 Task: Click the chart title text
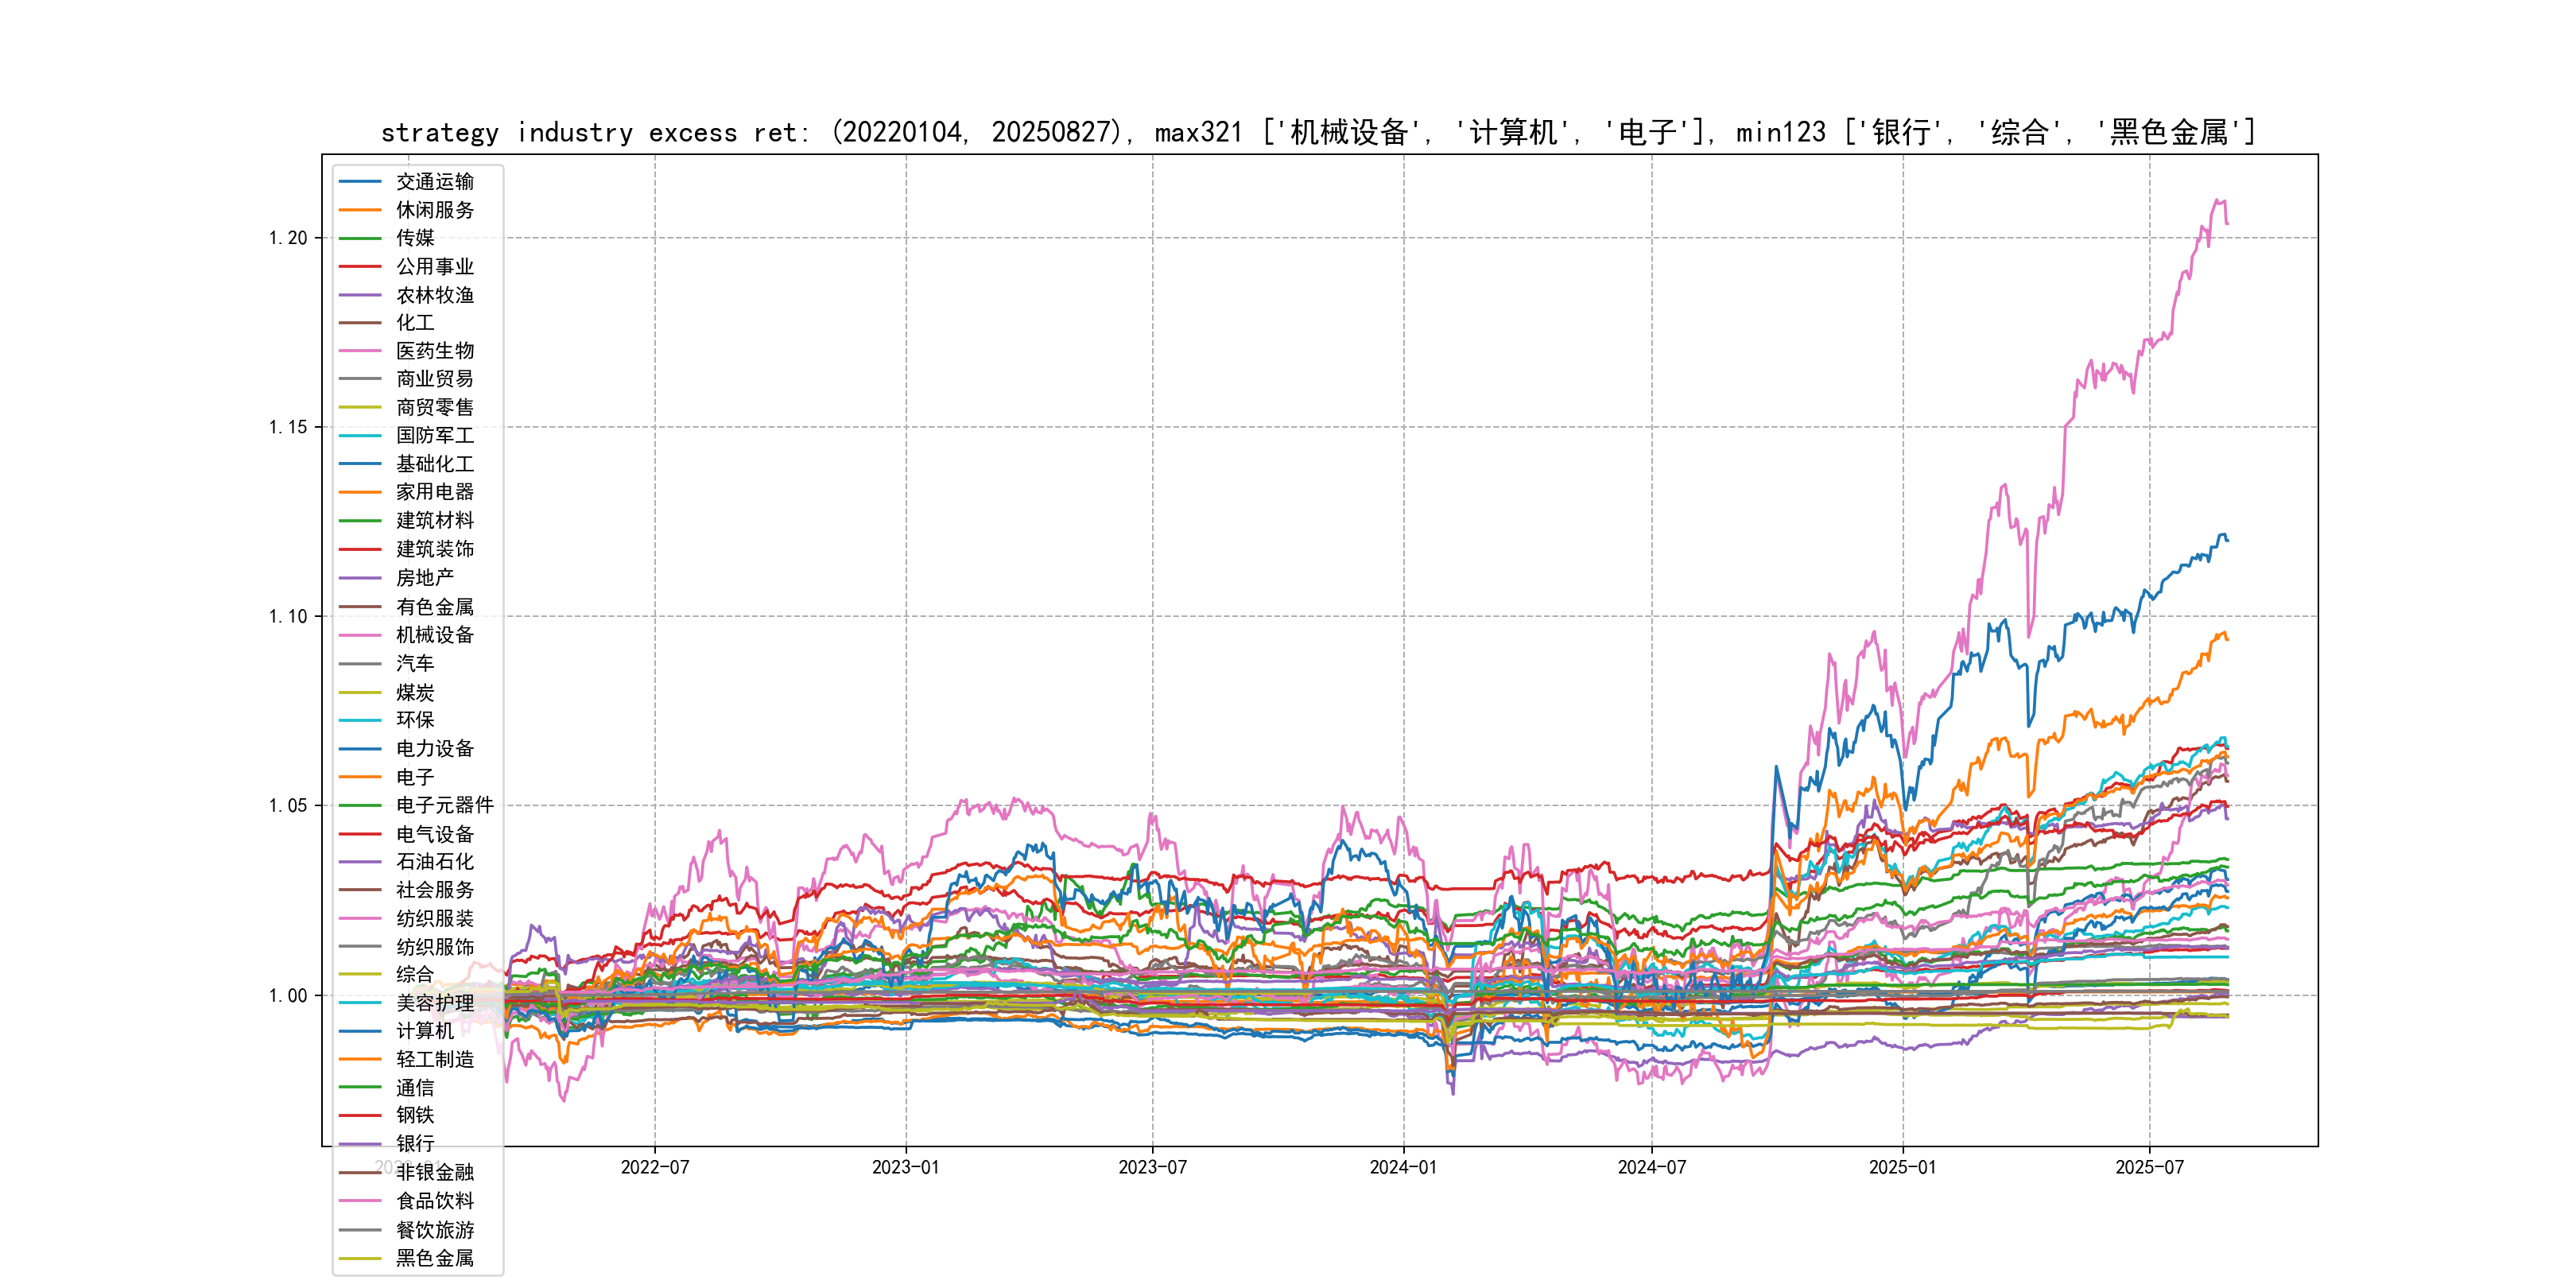(x=1318, y=132)
